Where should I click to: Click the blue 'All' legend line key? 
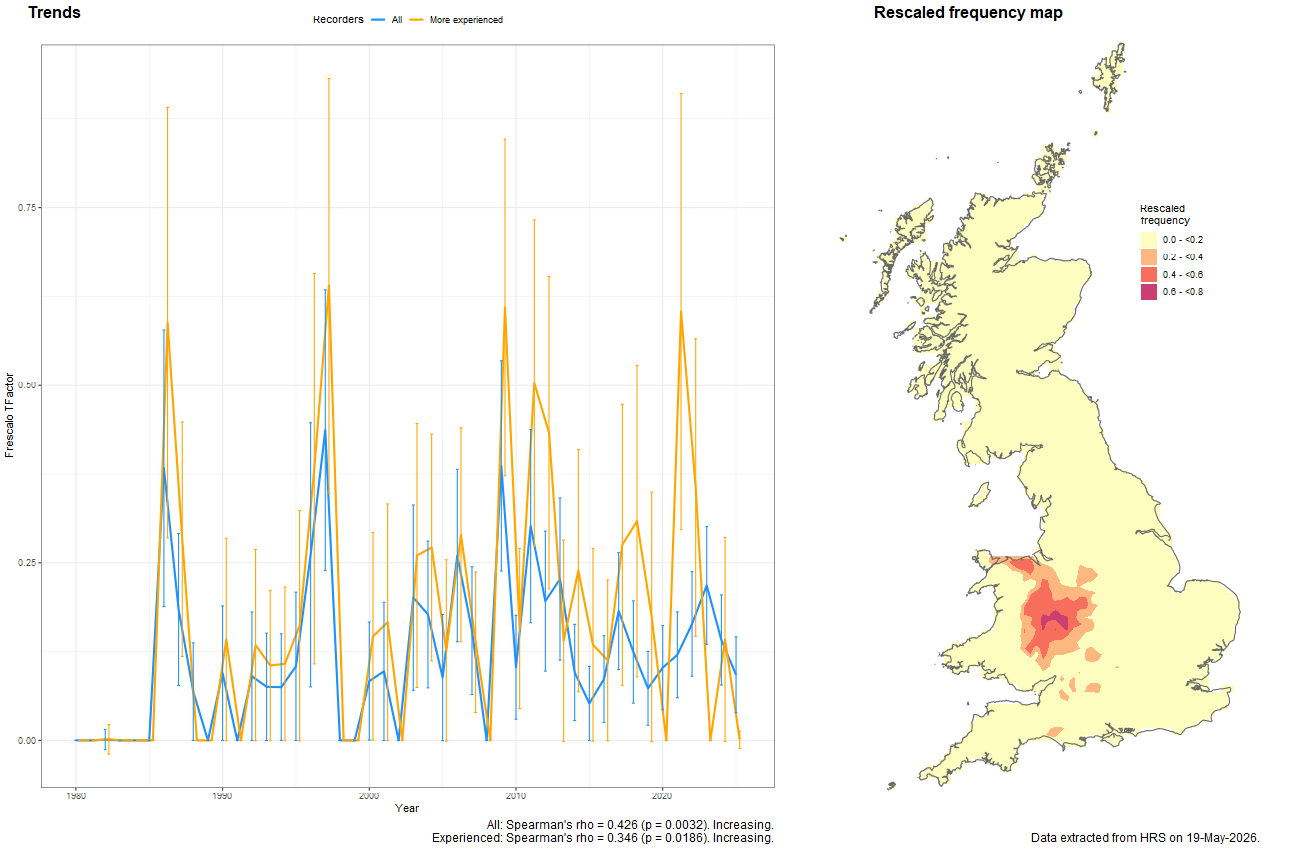[380, 20]
